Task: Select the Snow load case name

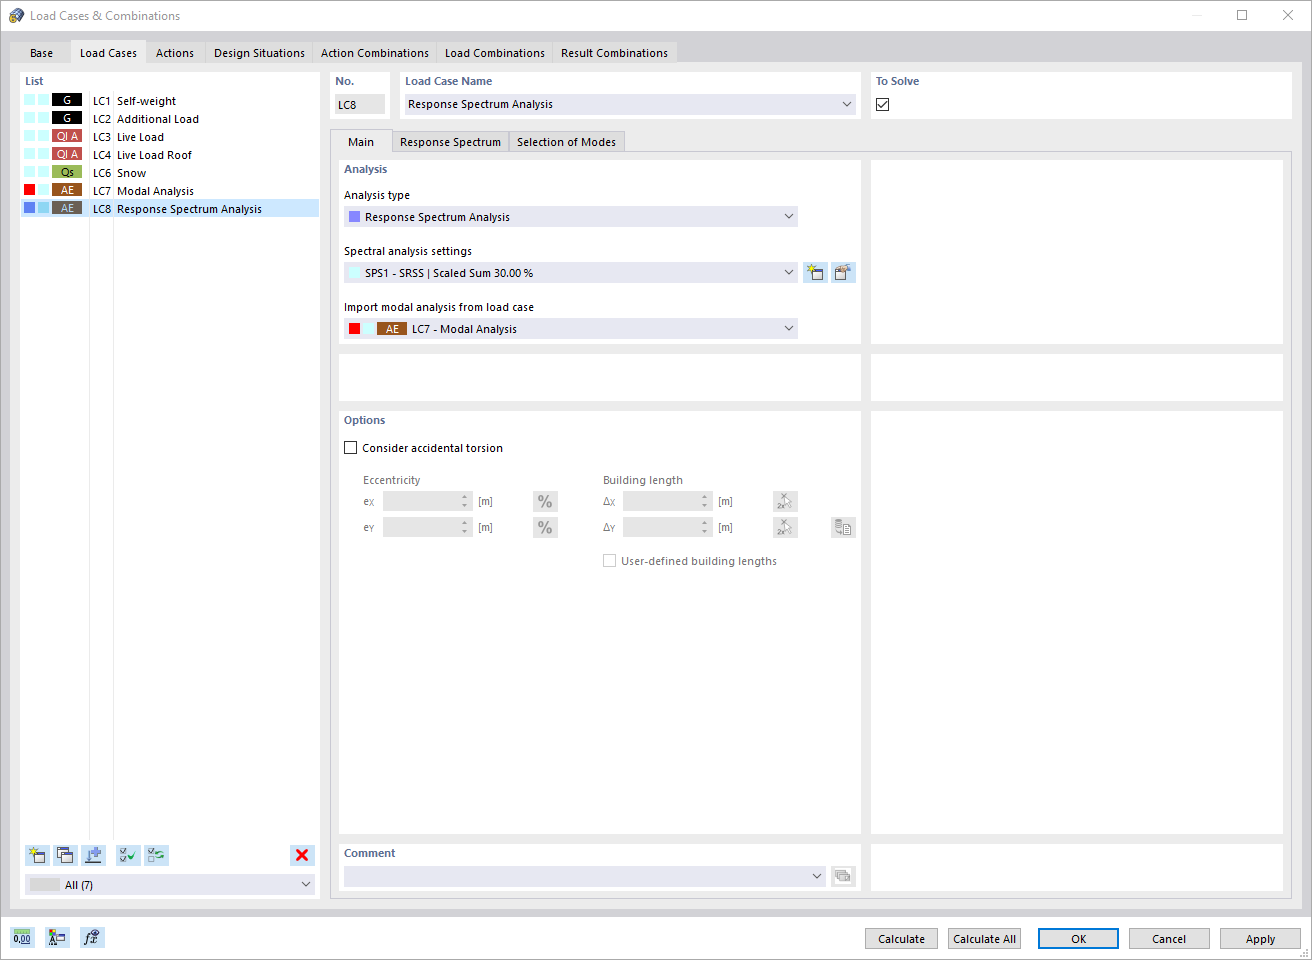Action: coord(131,173)
